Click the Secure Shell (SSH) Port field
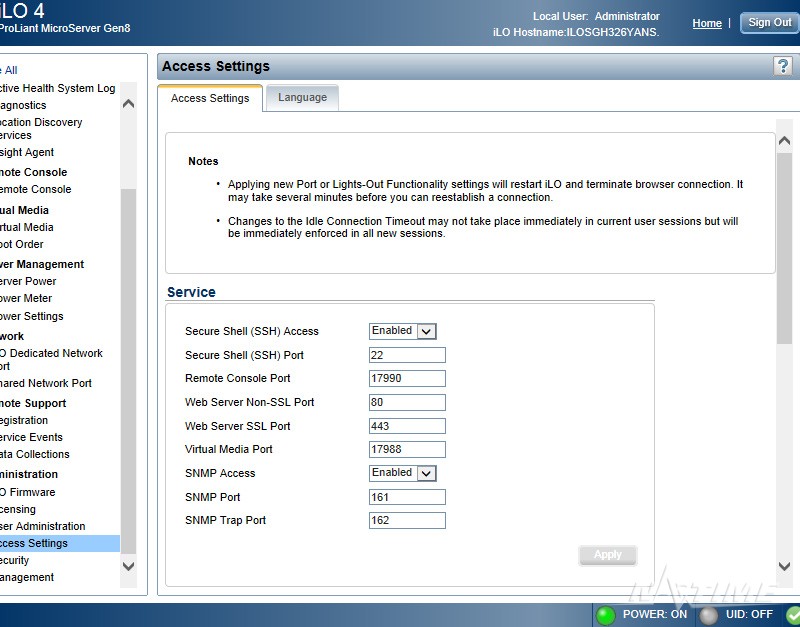The height and width of the screenshot is (627, 800). pos(407,355)
